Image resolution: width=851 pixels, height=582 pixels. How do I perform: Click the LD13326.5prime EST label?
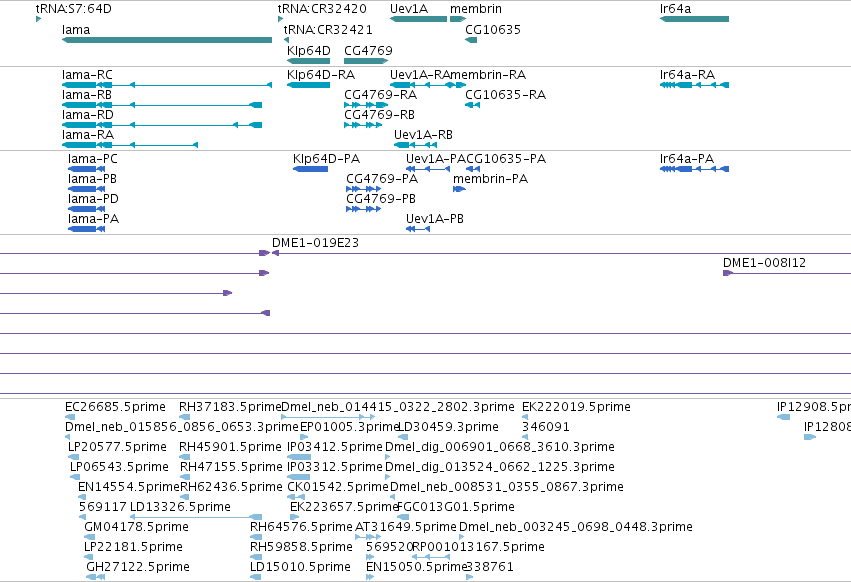[x=180, y=507]
